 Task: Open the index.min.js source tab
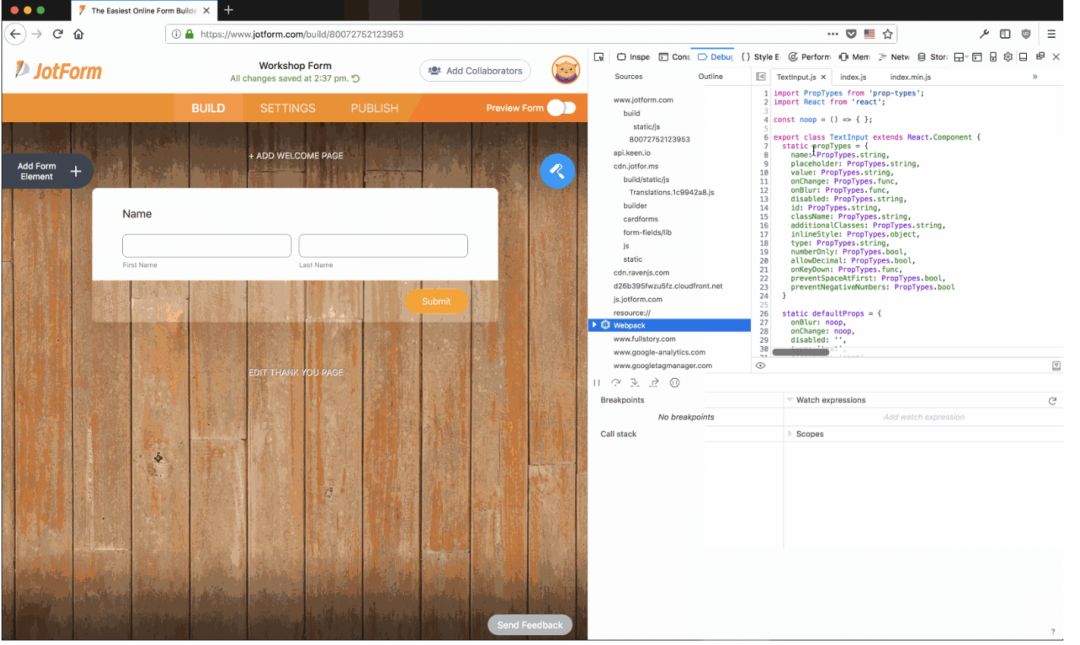pyautogui.click(x=909, y=77)
